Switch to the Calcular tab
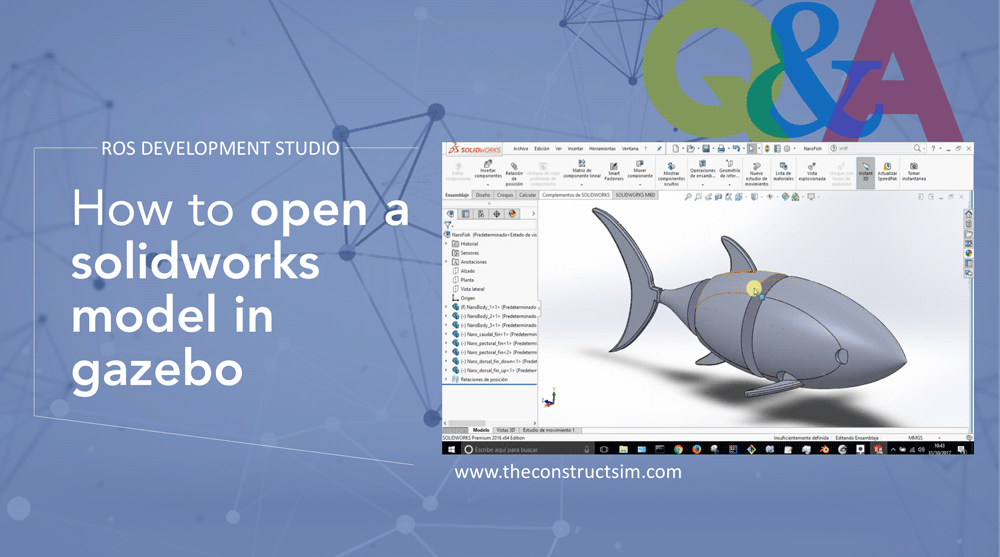The height and width of the screenshot is (557, 1000). [x=527, y=195]
